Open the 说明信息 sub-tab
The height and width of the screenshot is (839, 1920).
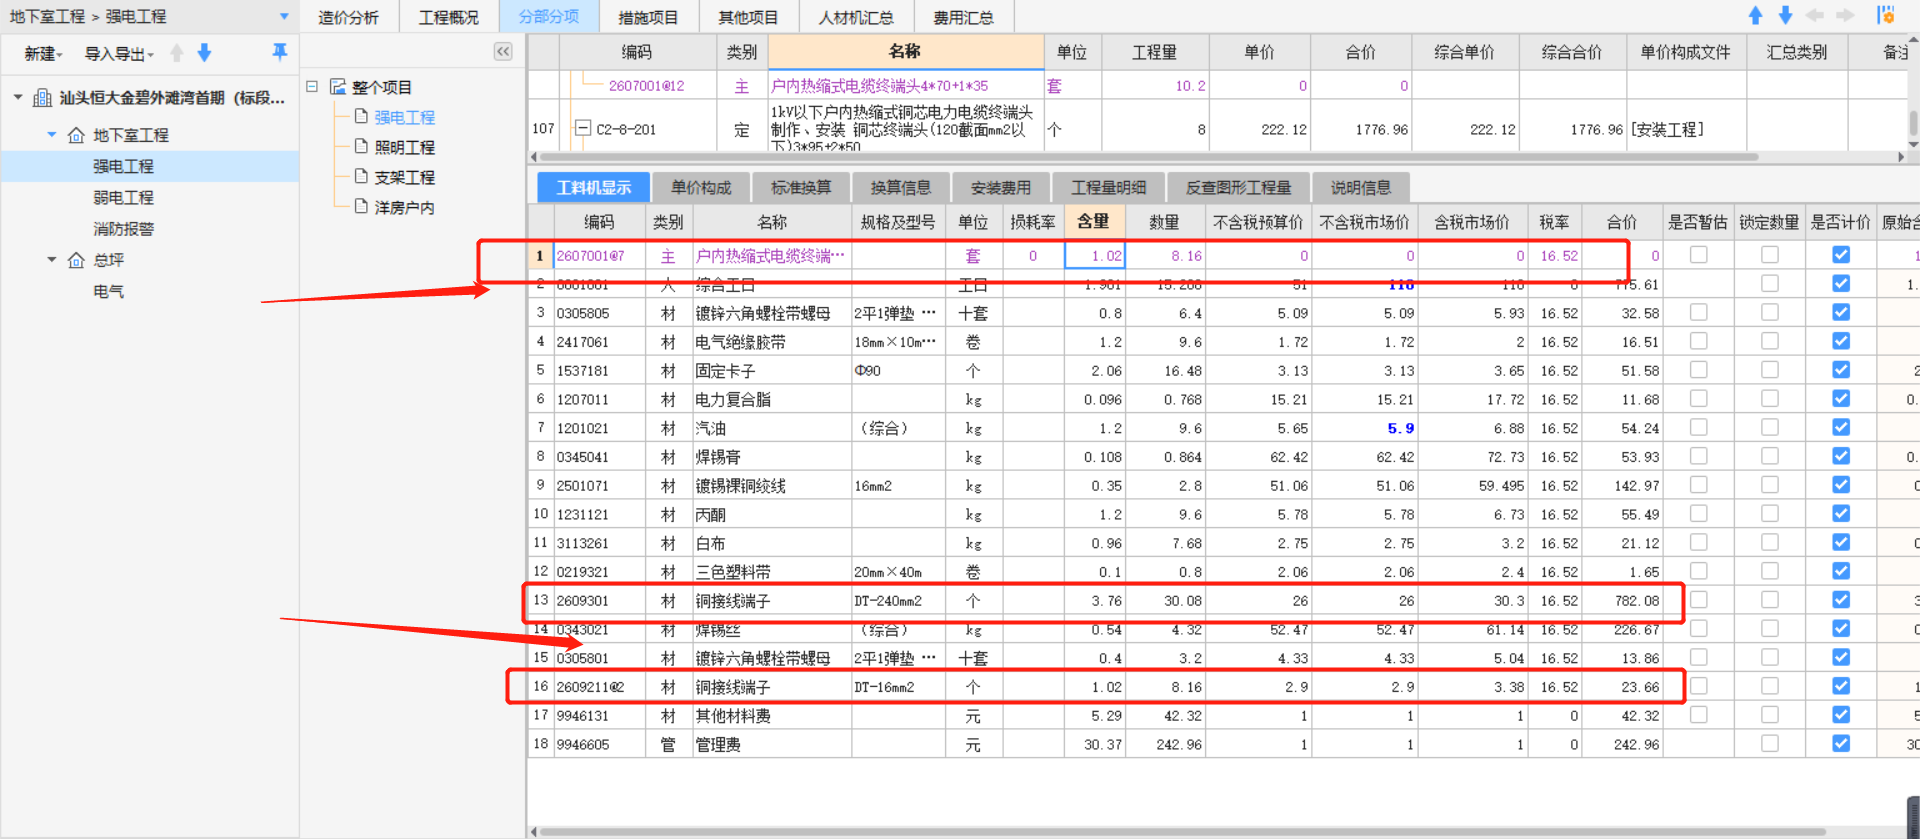pos(1361,187)
